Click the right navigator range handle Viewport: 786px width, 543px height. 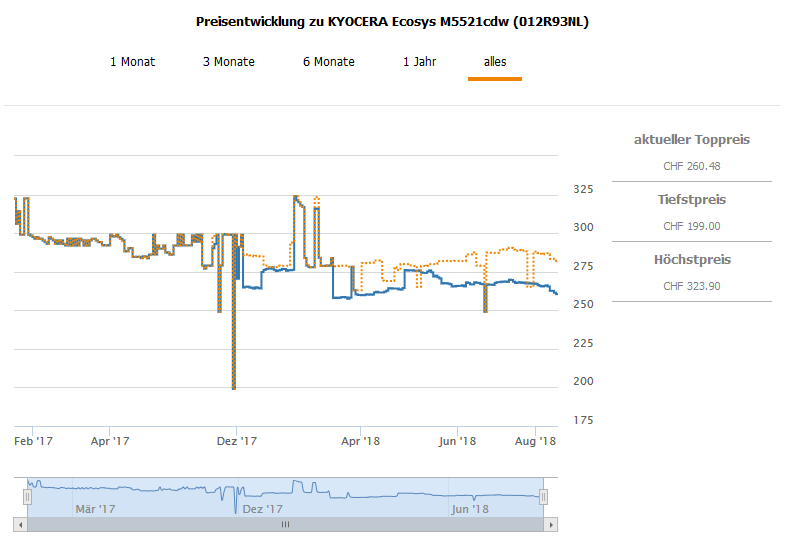pyautogui.click(x=544, y=496)
